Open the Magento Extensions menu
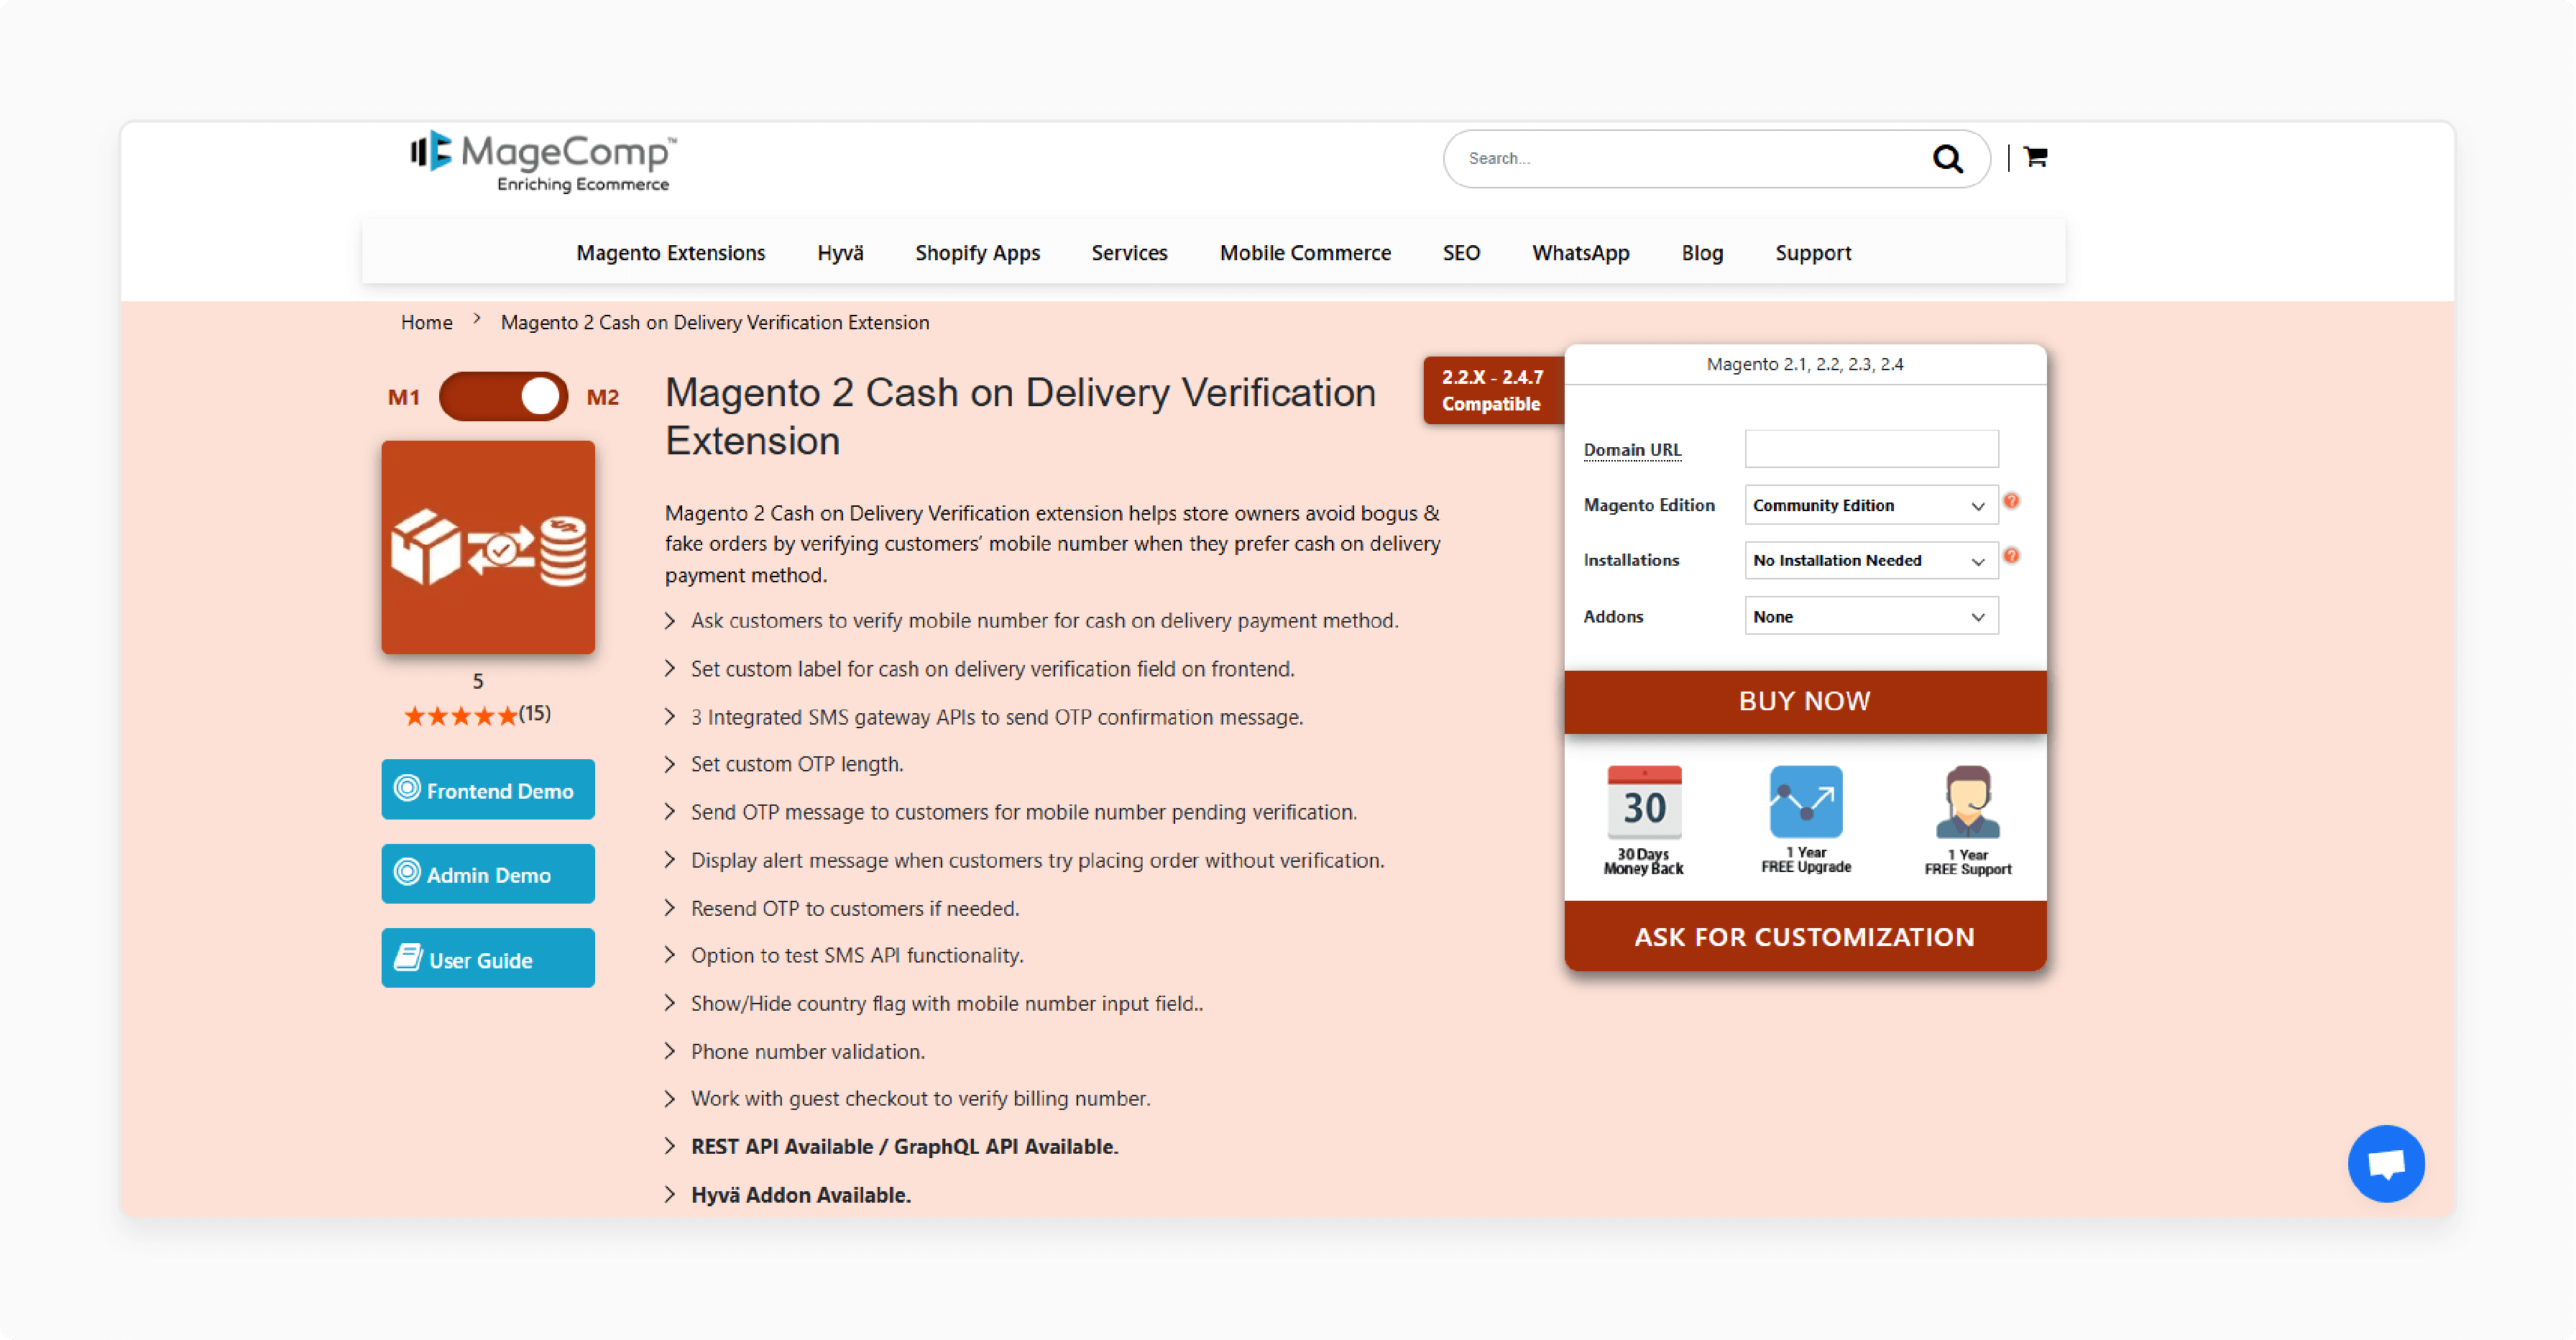The width and height of the screenshot is (2576, 1340). (x=670, y=253)
